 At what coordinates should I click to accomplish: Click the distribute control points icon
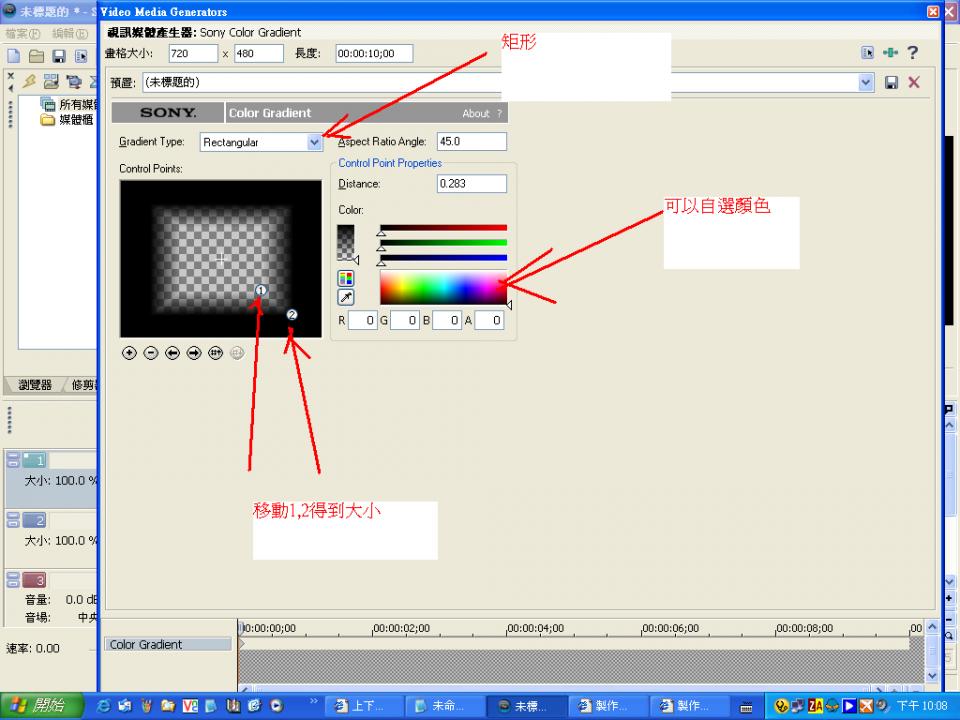(215, 353)
